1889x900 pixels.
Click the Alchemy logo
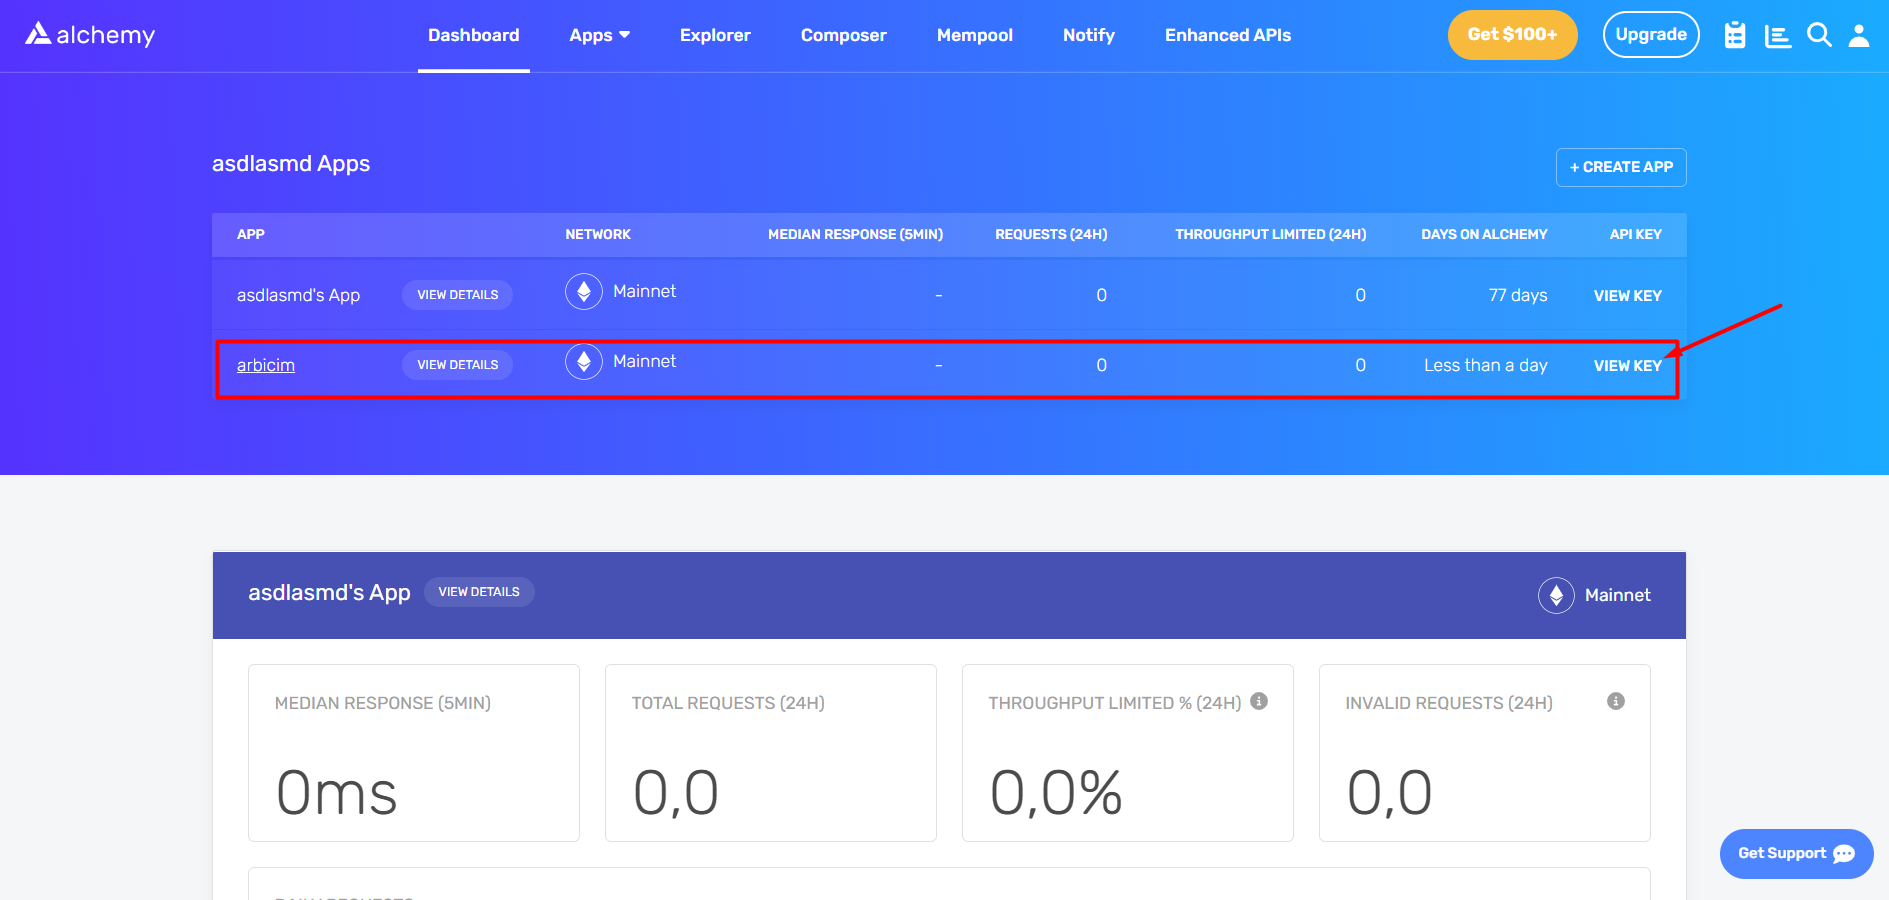tap(90, 34)
